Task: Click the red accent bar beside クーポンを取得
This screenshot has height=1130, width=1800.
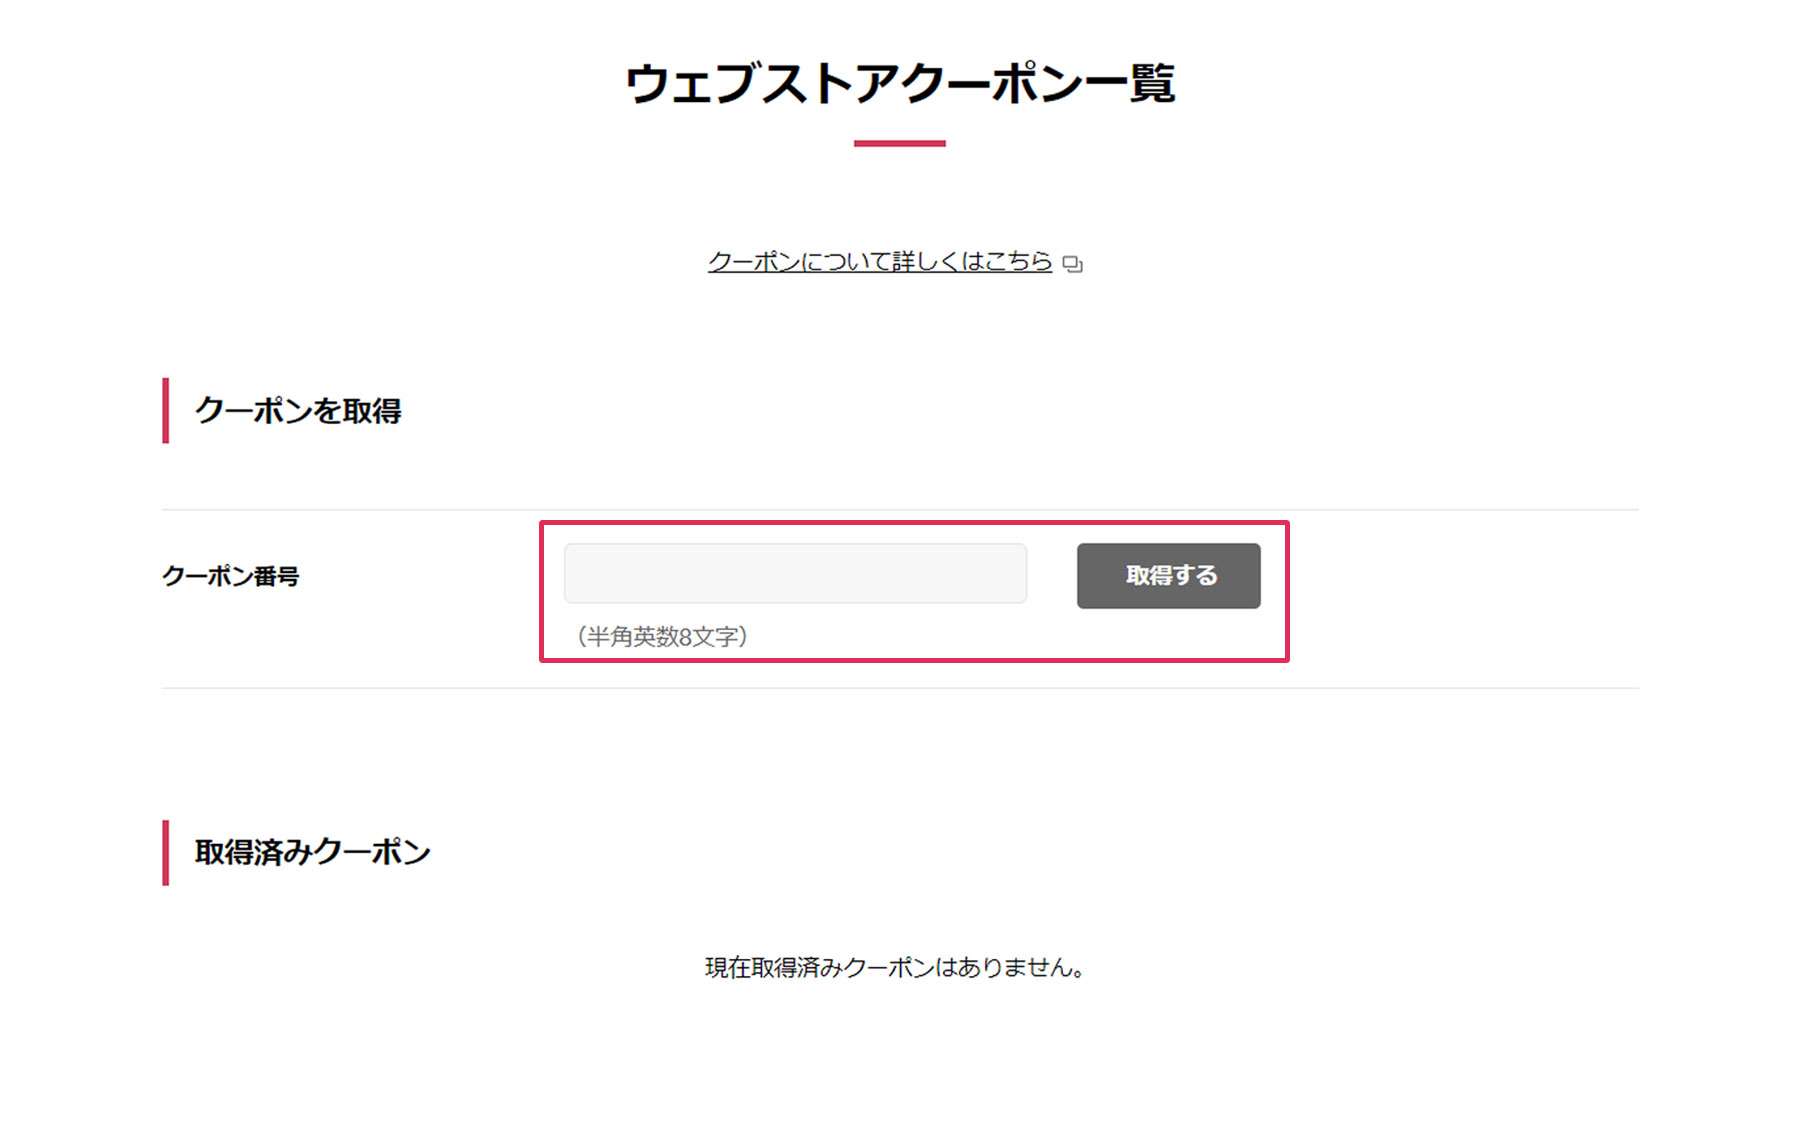Action: (166, 411)
